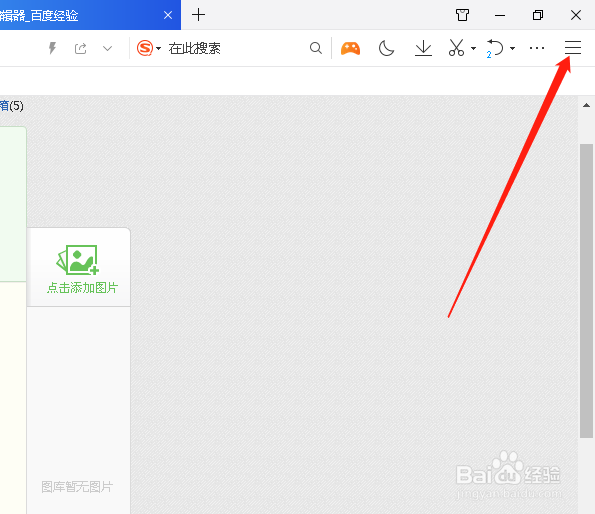Click the undo closed tab icon
The image size is (595, 514).
point(495,48)
